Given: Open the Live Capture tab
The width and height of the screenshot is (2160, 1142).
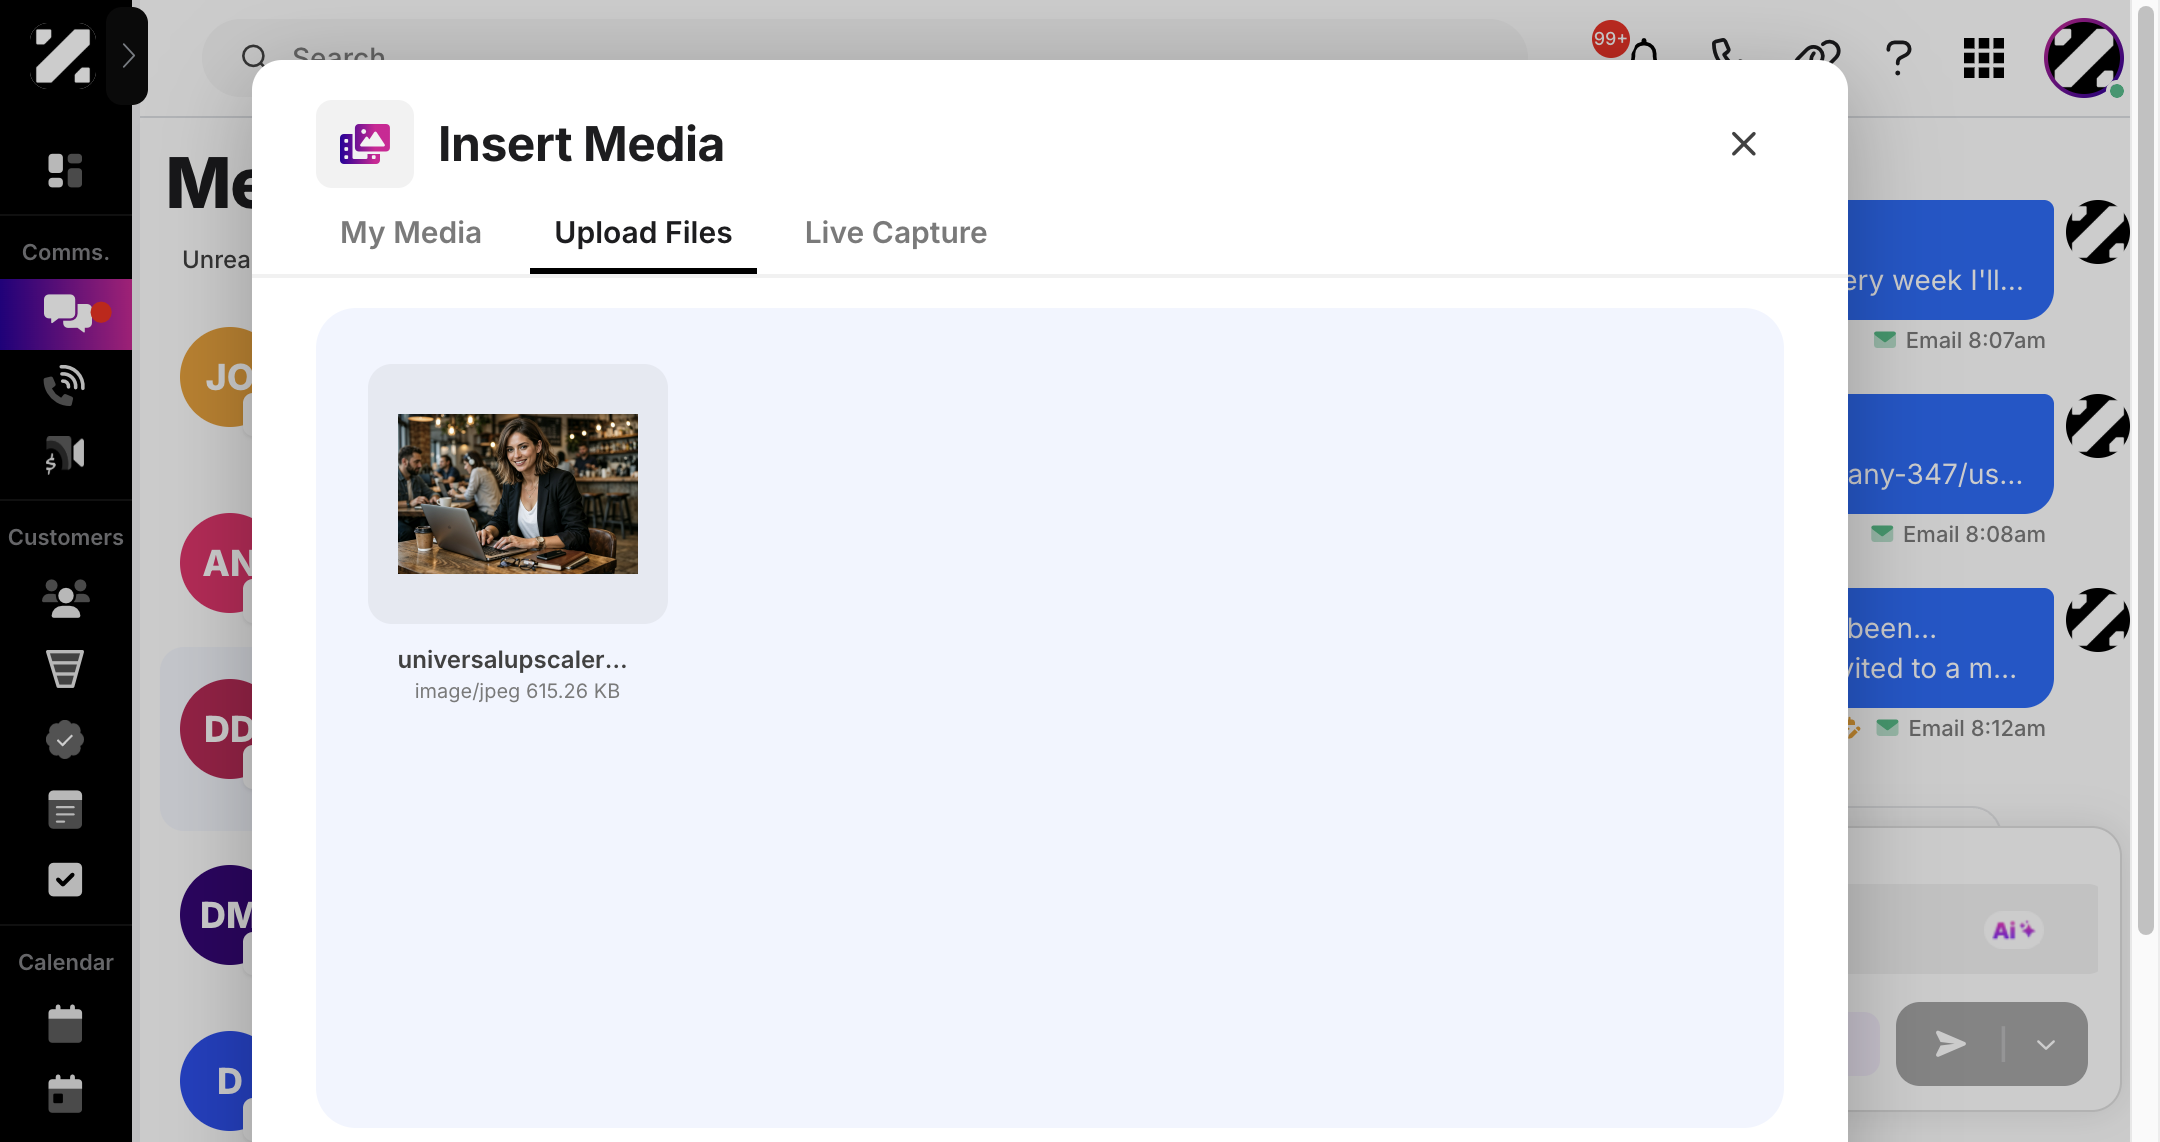Looking at the screenshot, I should click(x=895, y=232).
